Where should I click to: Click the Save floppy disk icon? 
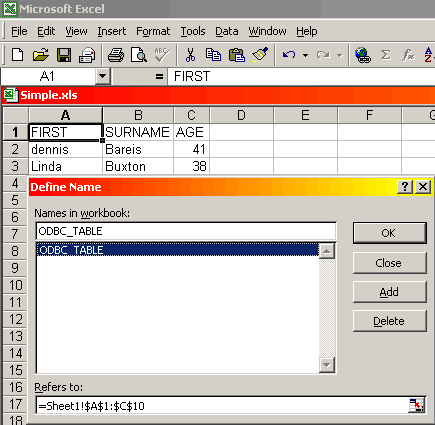coord(64,55)
